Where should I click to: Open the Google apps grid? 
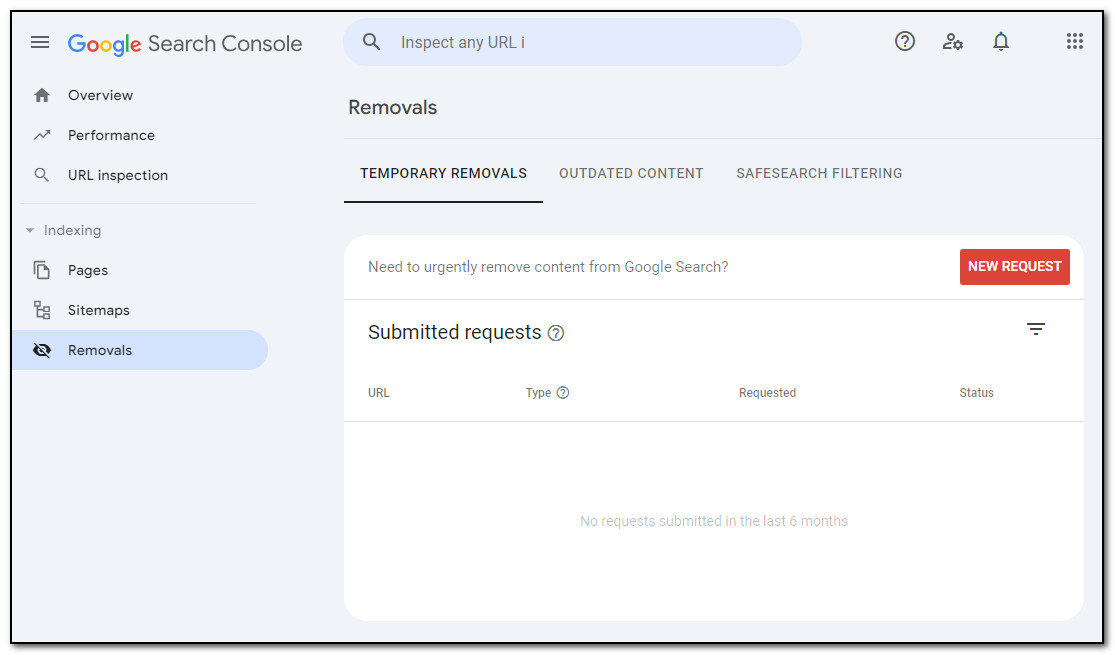coord(1075,41)
